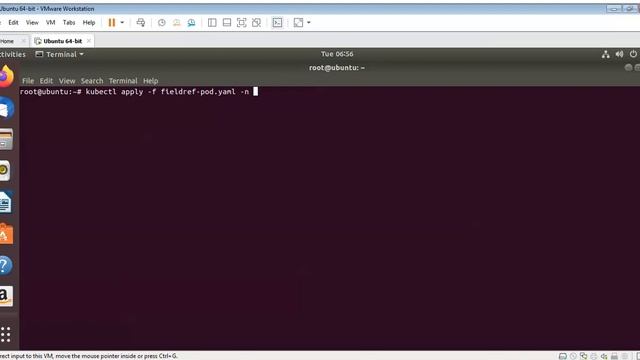
Task: Open VMware Help menu
Action: tap(89, 22)
